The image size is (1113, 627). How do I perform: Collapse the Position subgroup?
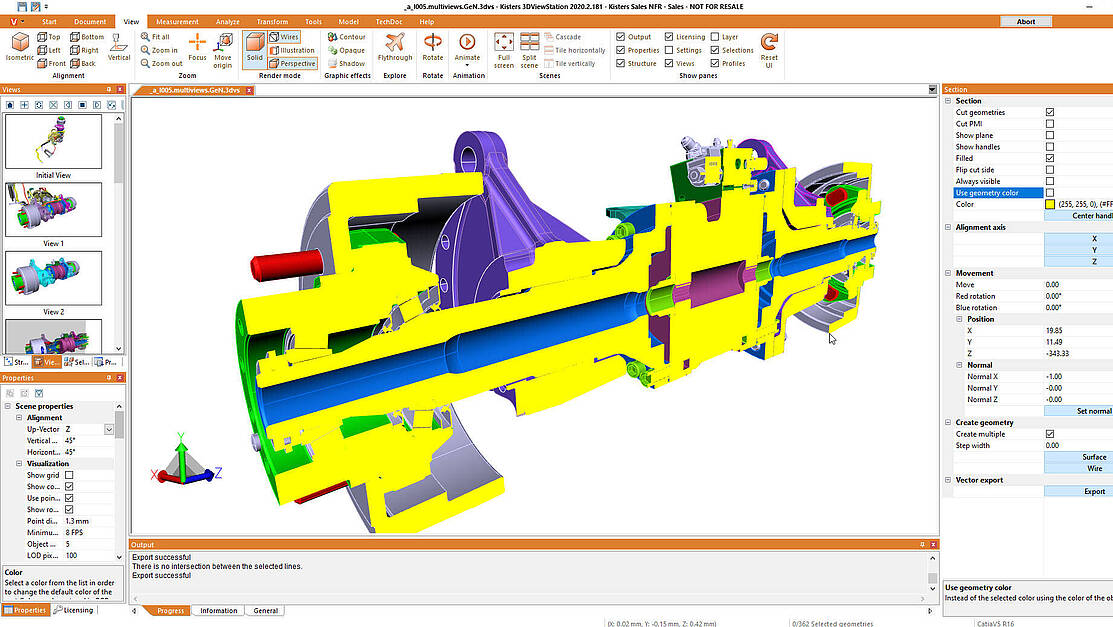coord(959,319)
